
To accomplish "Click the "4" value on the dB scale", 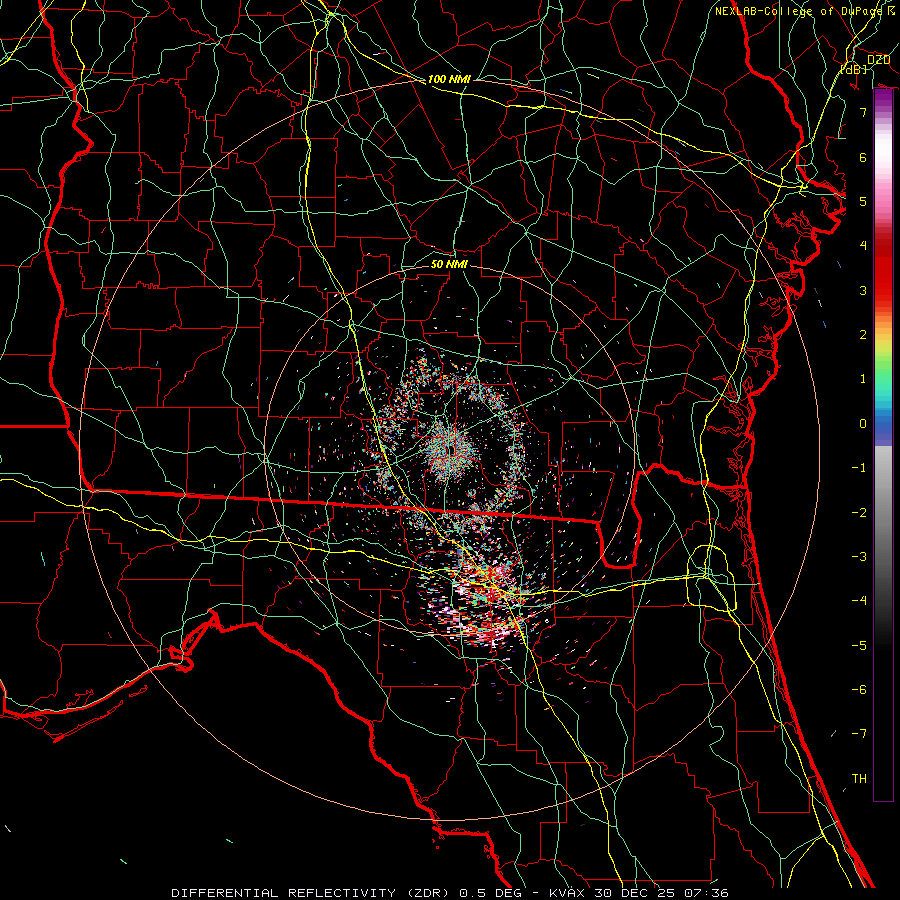I will click(863, 246).
